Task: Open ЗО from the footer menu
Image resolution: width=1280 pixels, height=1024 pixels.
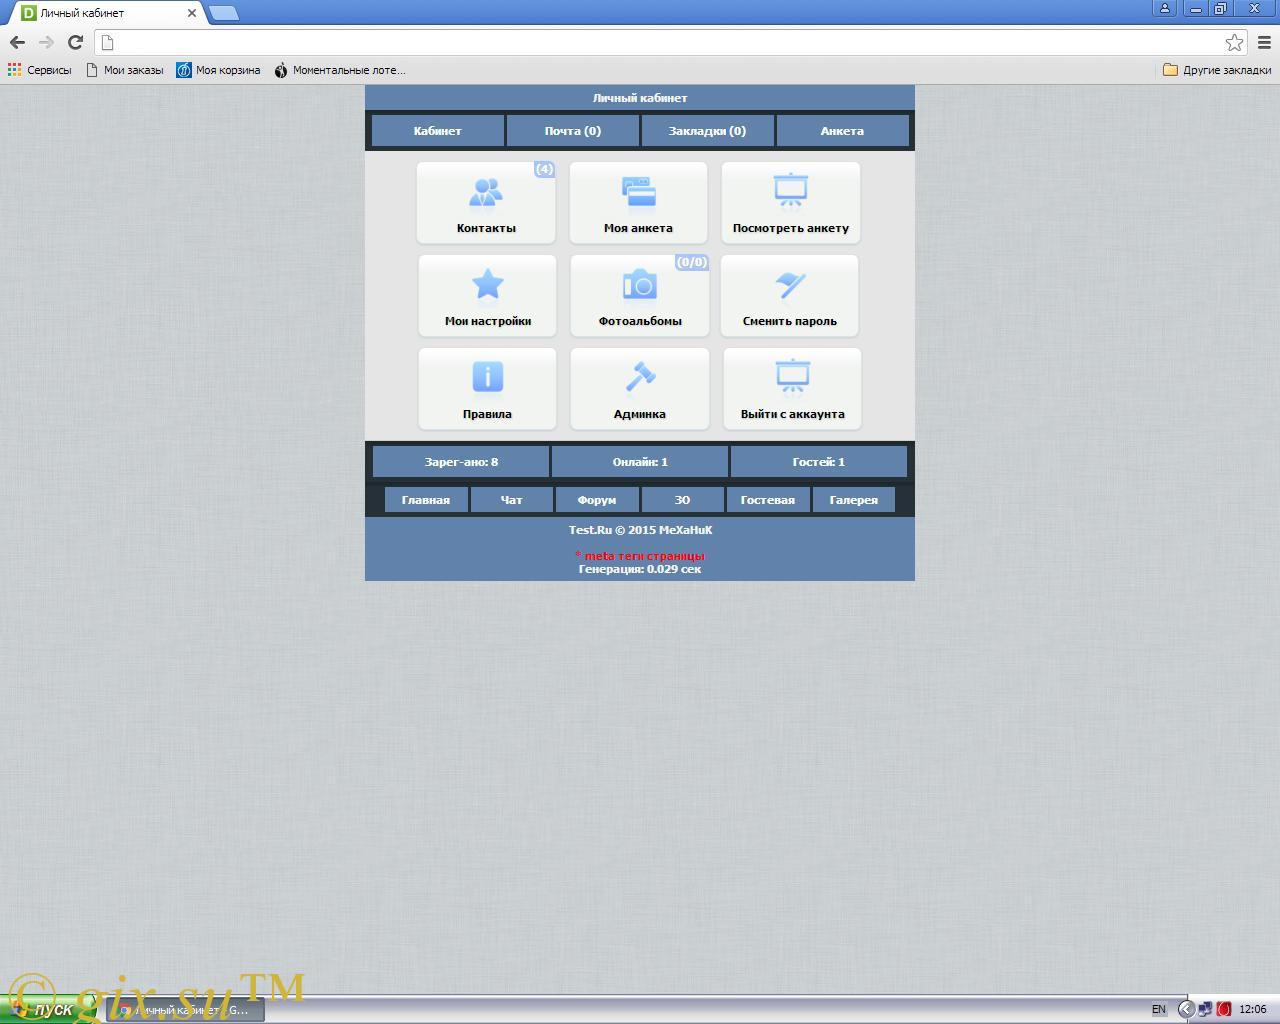Action: tap(682, 500)
